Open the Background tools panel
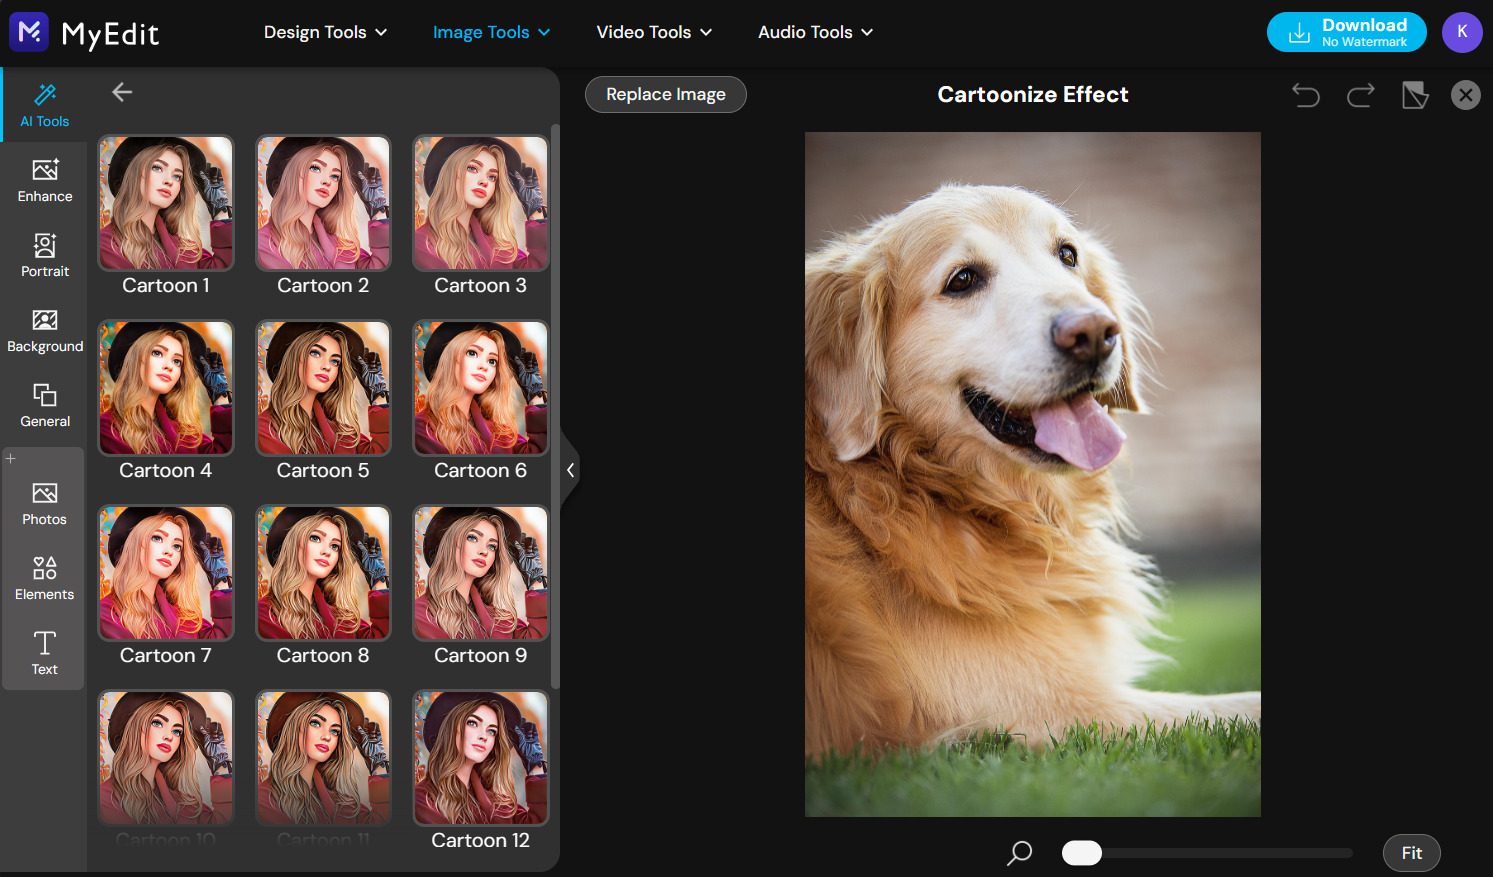This screenshot has width=1493, height=877. pos(44,330)
